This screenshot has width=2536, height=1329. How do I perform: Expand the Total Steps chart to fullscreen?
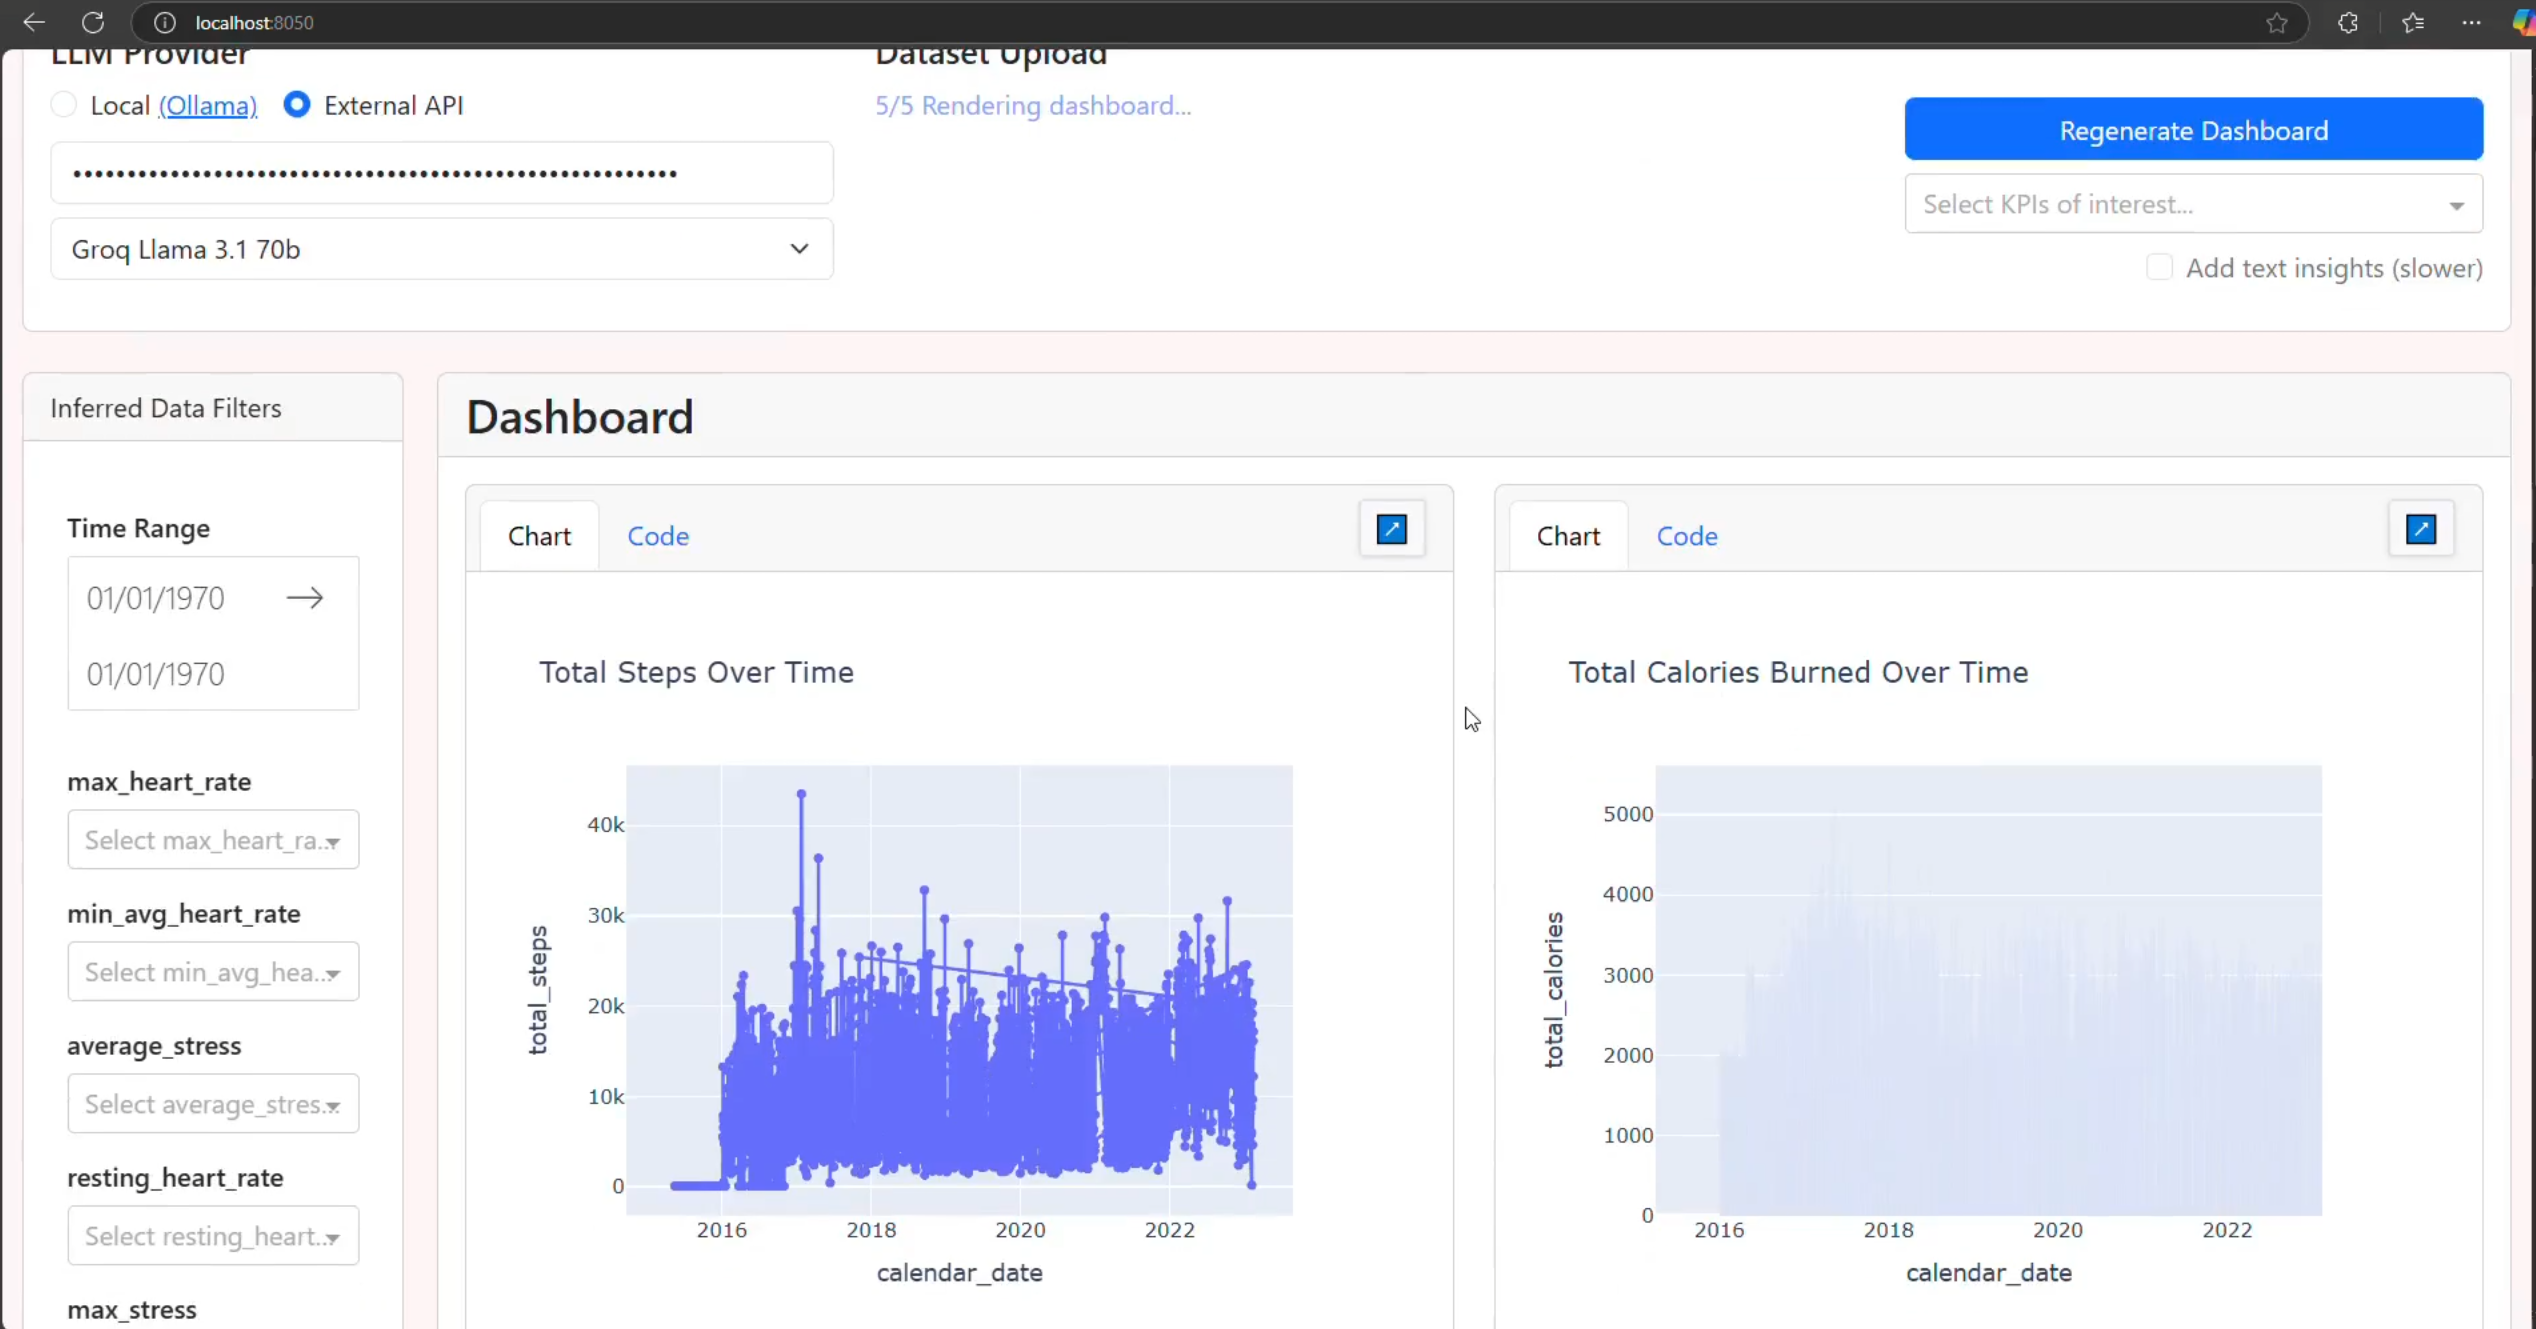[x=1391, y=529]
